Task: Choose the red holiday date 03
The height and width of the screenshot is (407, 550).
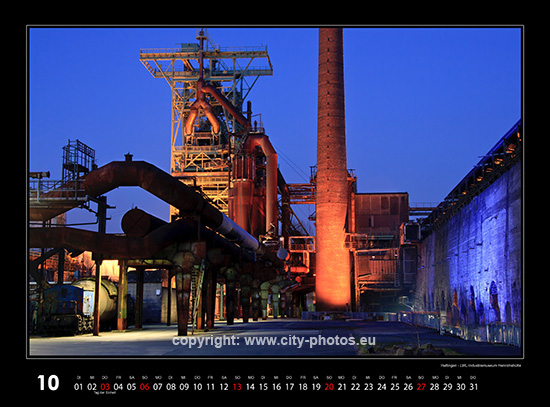Action: [105, 387]
